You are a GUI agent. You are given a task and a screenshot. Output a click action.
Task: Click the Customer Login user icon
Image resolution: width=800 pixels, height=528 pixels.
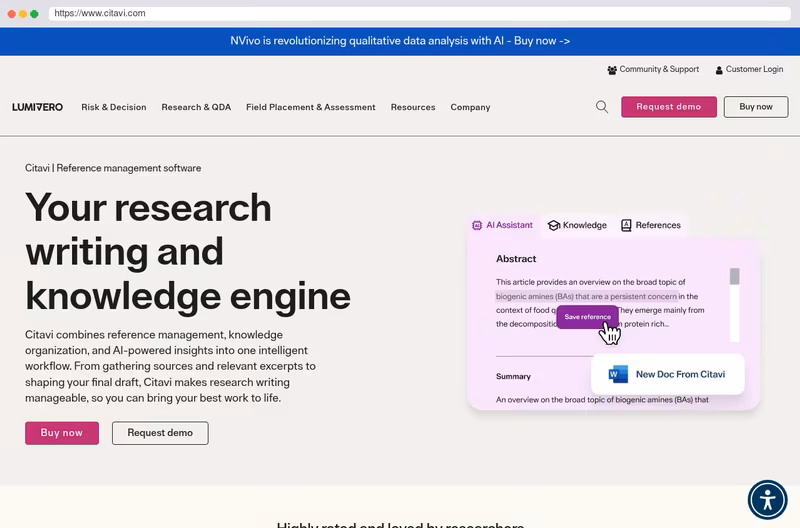tap(719, 70)
